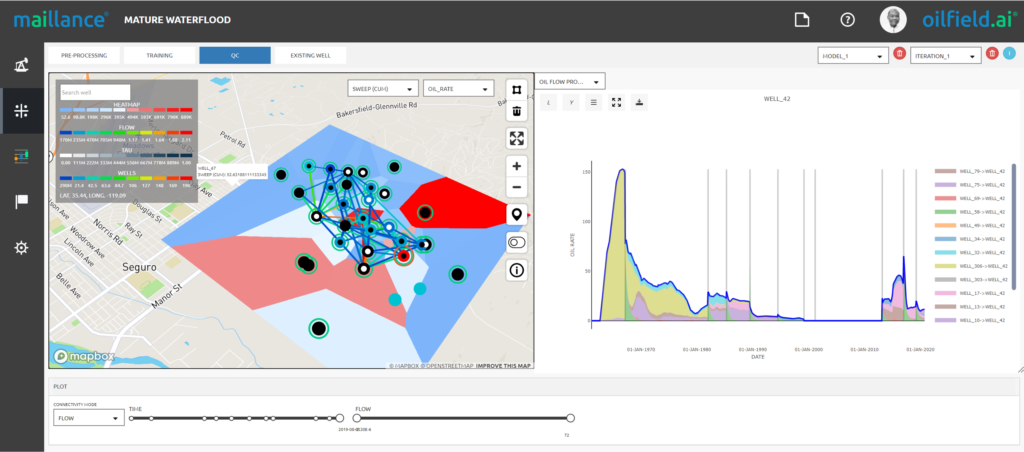Screen dimensions: 1024x452
Task: Switch to the TRAINING tab
Action: (x=159, y=56)
